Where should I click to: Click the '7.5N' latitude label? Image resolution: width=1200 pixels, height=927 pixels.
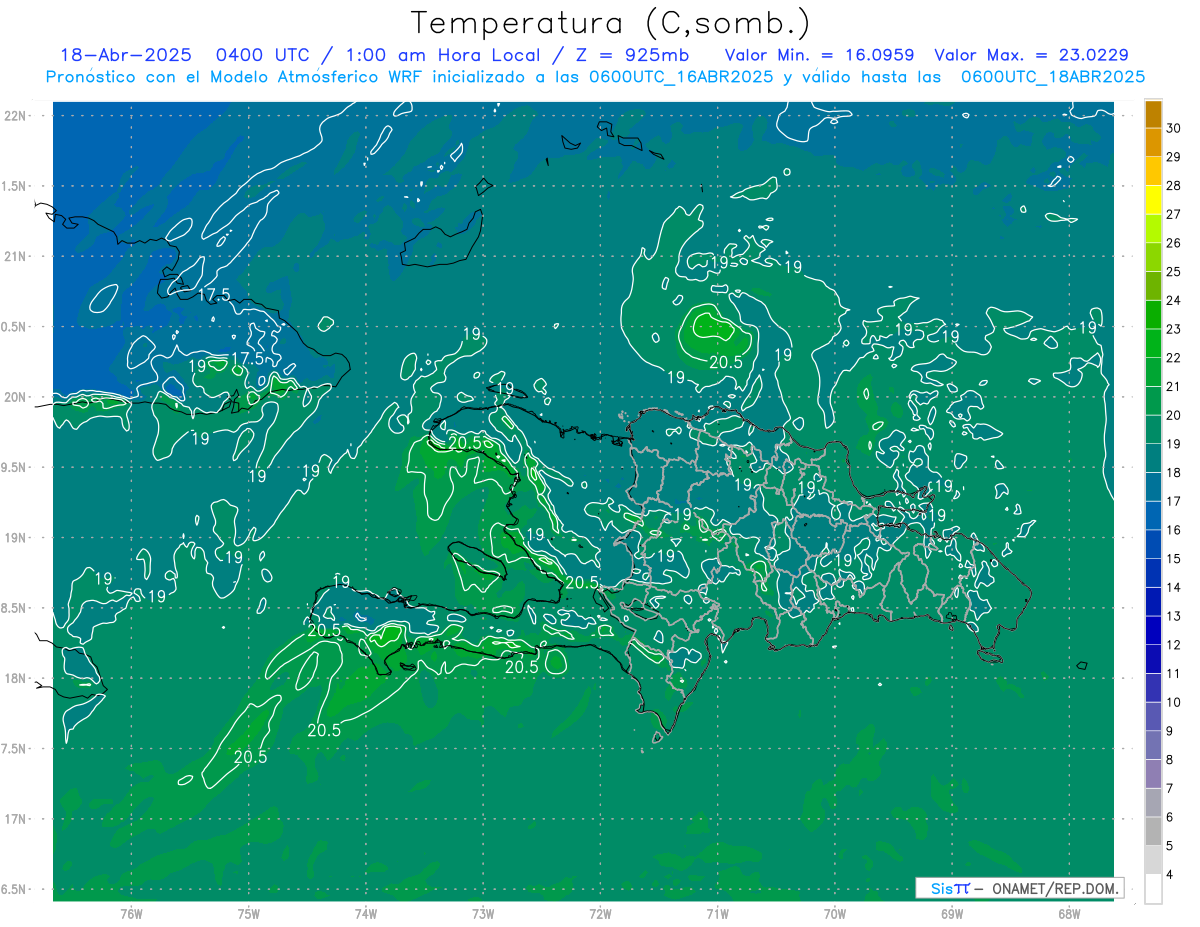[x=15, y=749]
